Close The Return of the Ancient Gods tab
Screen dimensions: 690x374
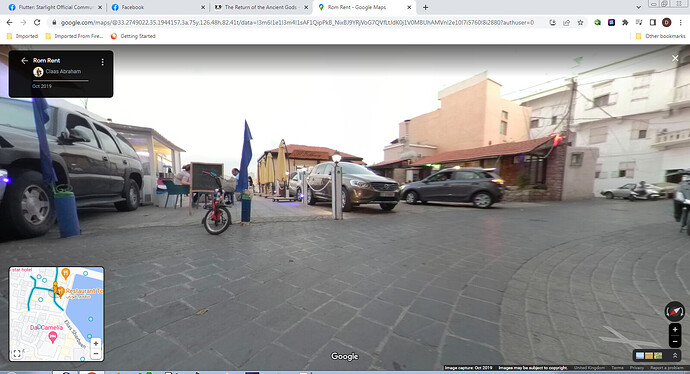[x=306, y=7]
